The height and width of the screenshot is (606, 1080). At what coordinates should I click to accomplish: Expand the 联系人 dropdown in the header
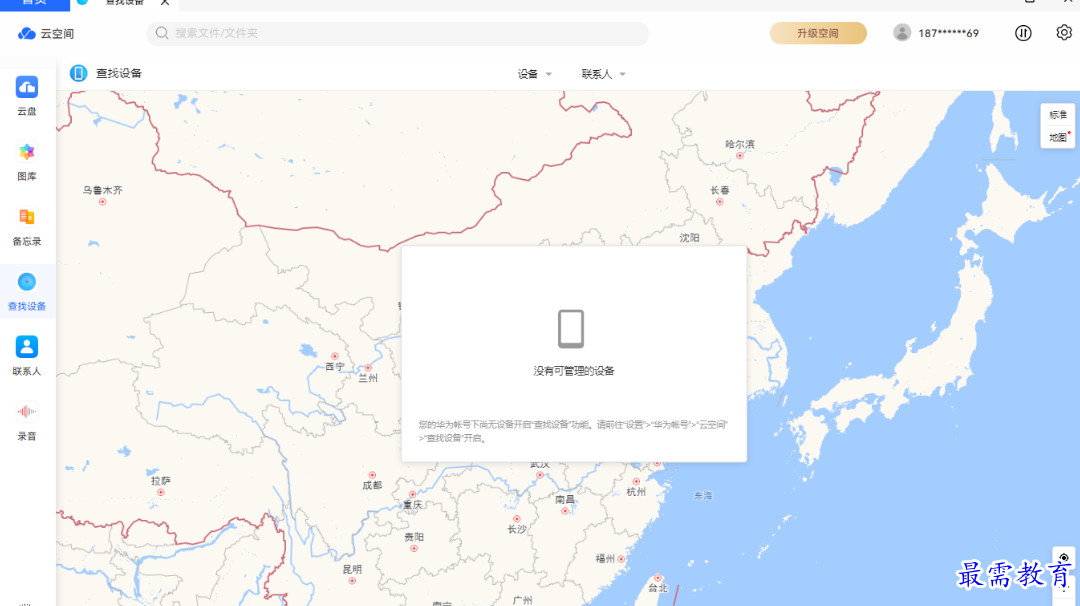pos(603,74)
